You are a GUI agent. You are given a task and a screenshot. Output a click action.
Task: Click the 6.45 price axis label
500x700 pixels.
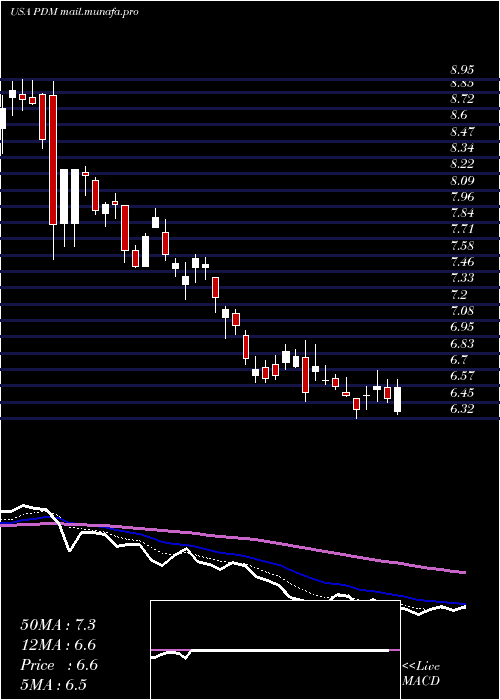pyautogui.click(x=462, y=393)
